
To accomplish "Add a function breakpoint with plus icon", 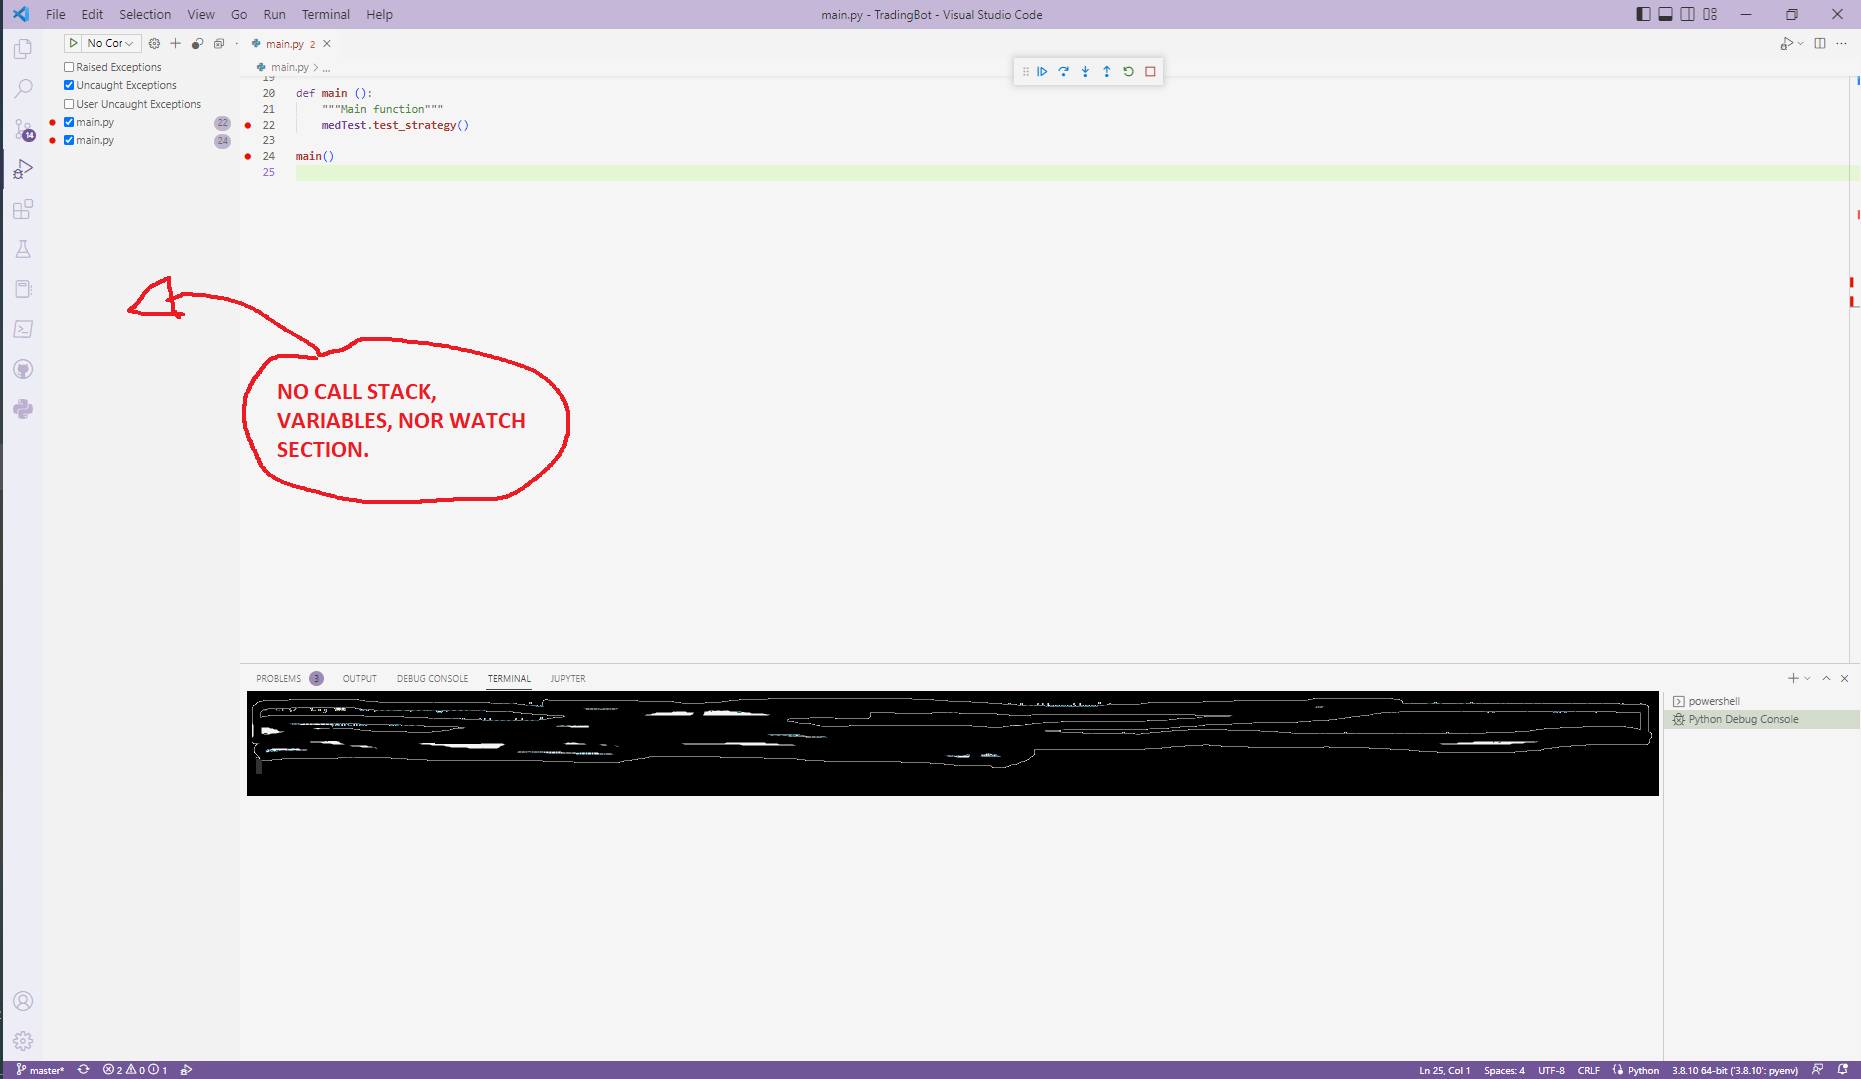I will (x=175, y=43).
